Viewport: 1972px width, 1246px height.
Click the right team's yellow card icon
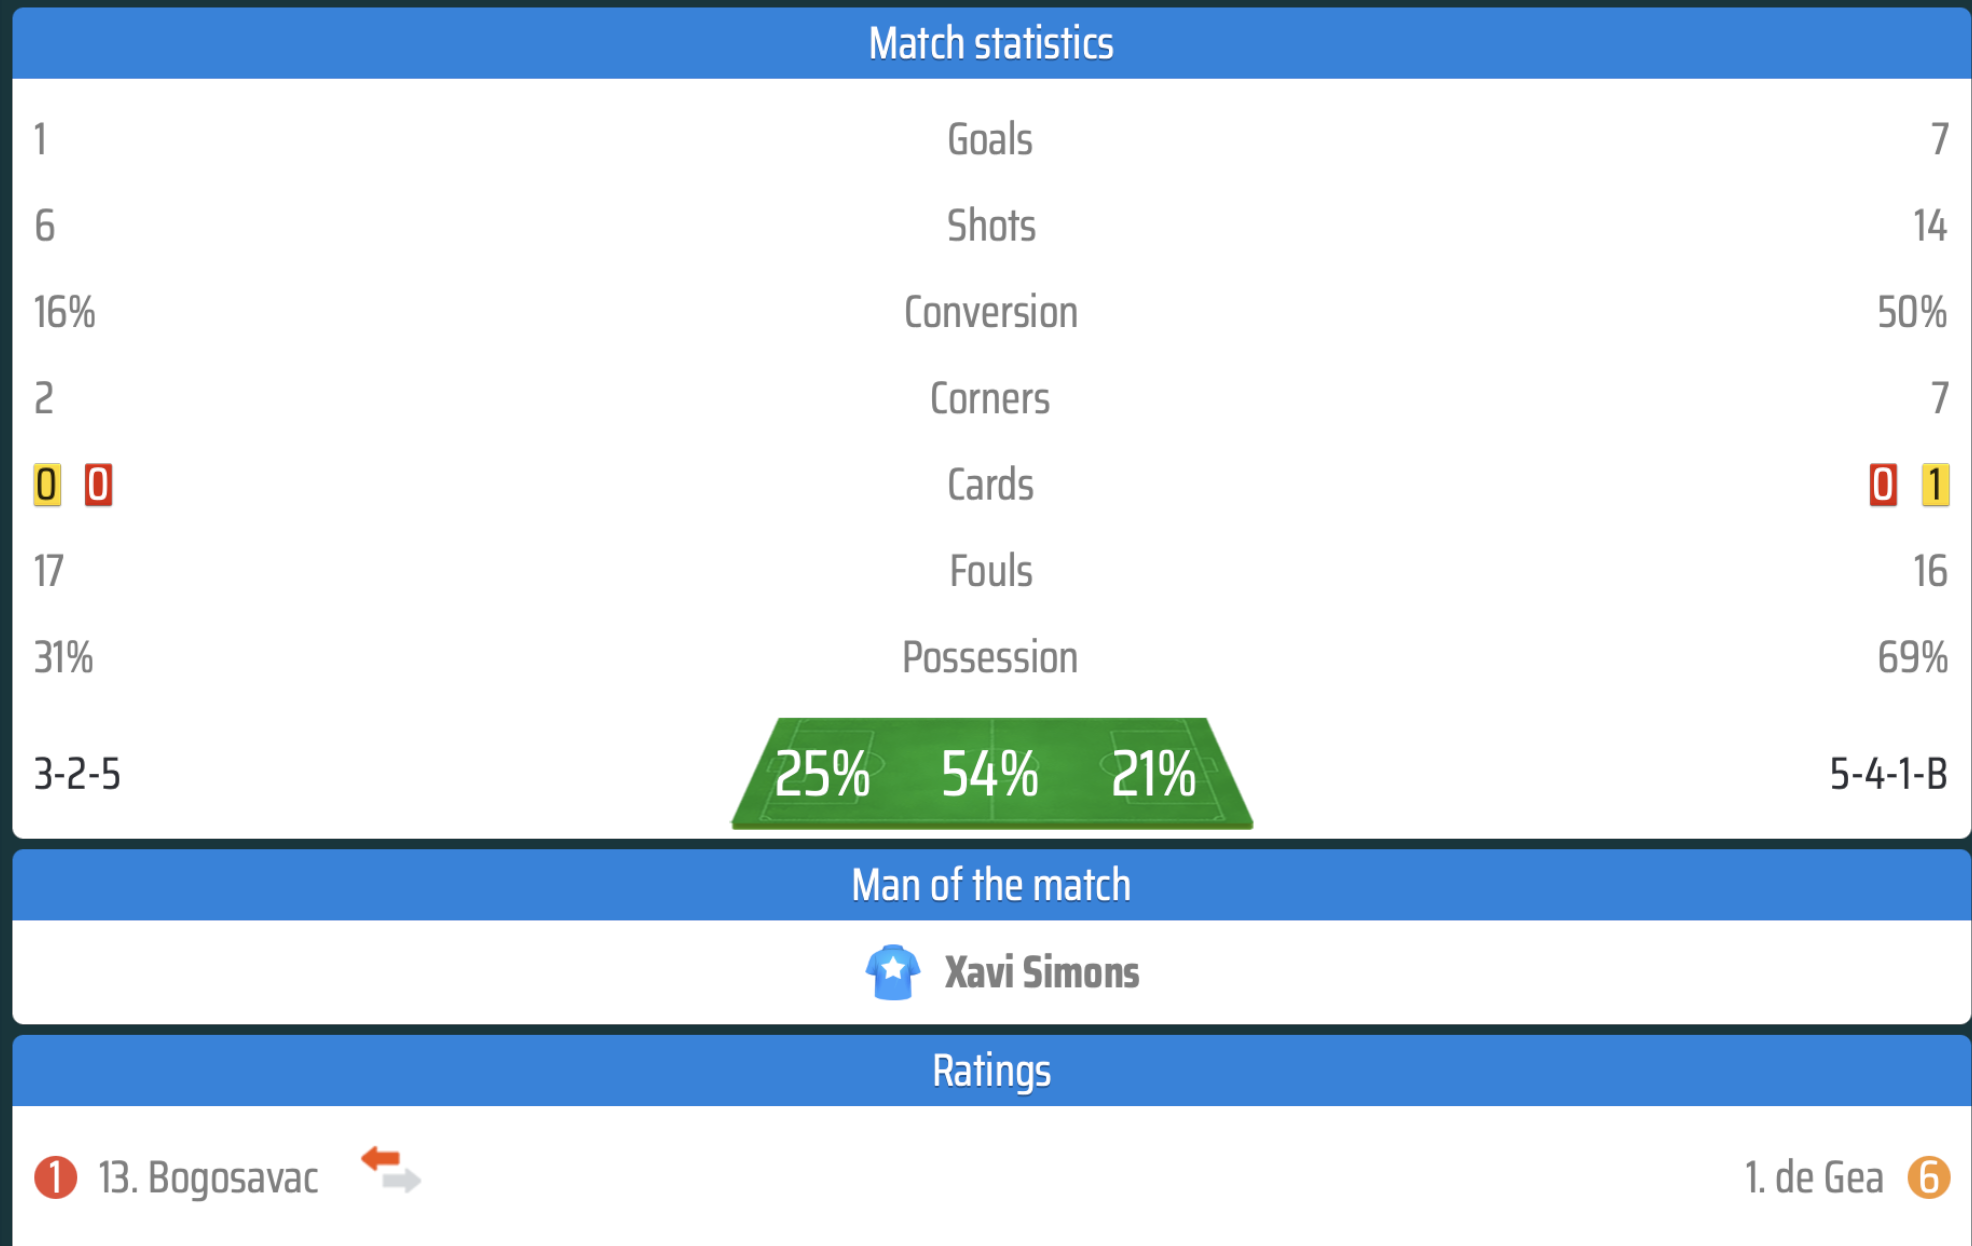coord(1935,485)
